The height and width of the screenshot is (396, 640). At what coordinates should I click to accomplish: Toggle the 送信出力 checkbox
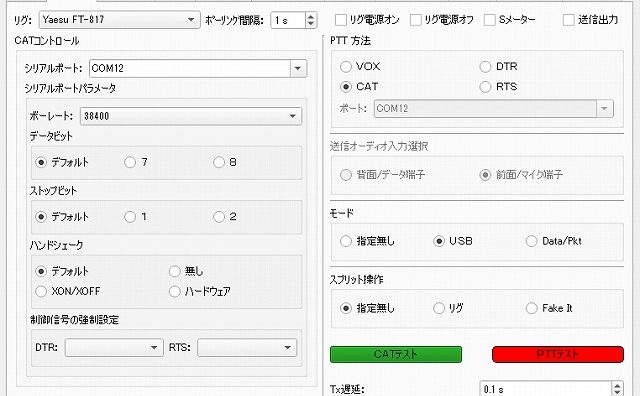(568, 20)
